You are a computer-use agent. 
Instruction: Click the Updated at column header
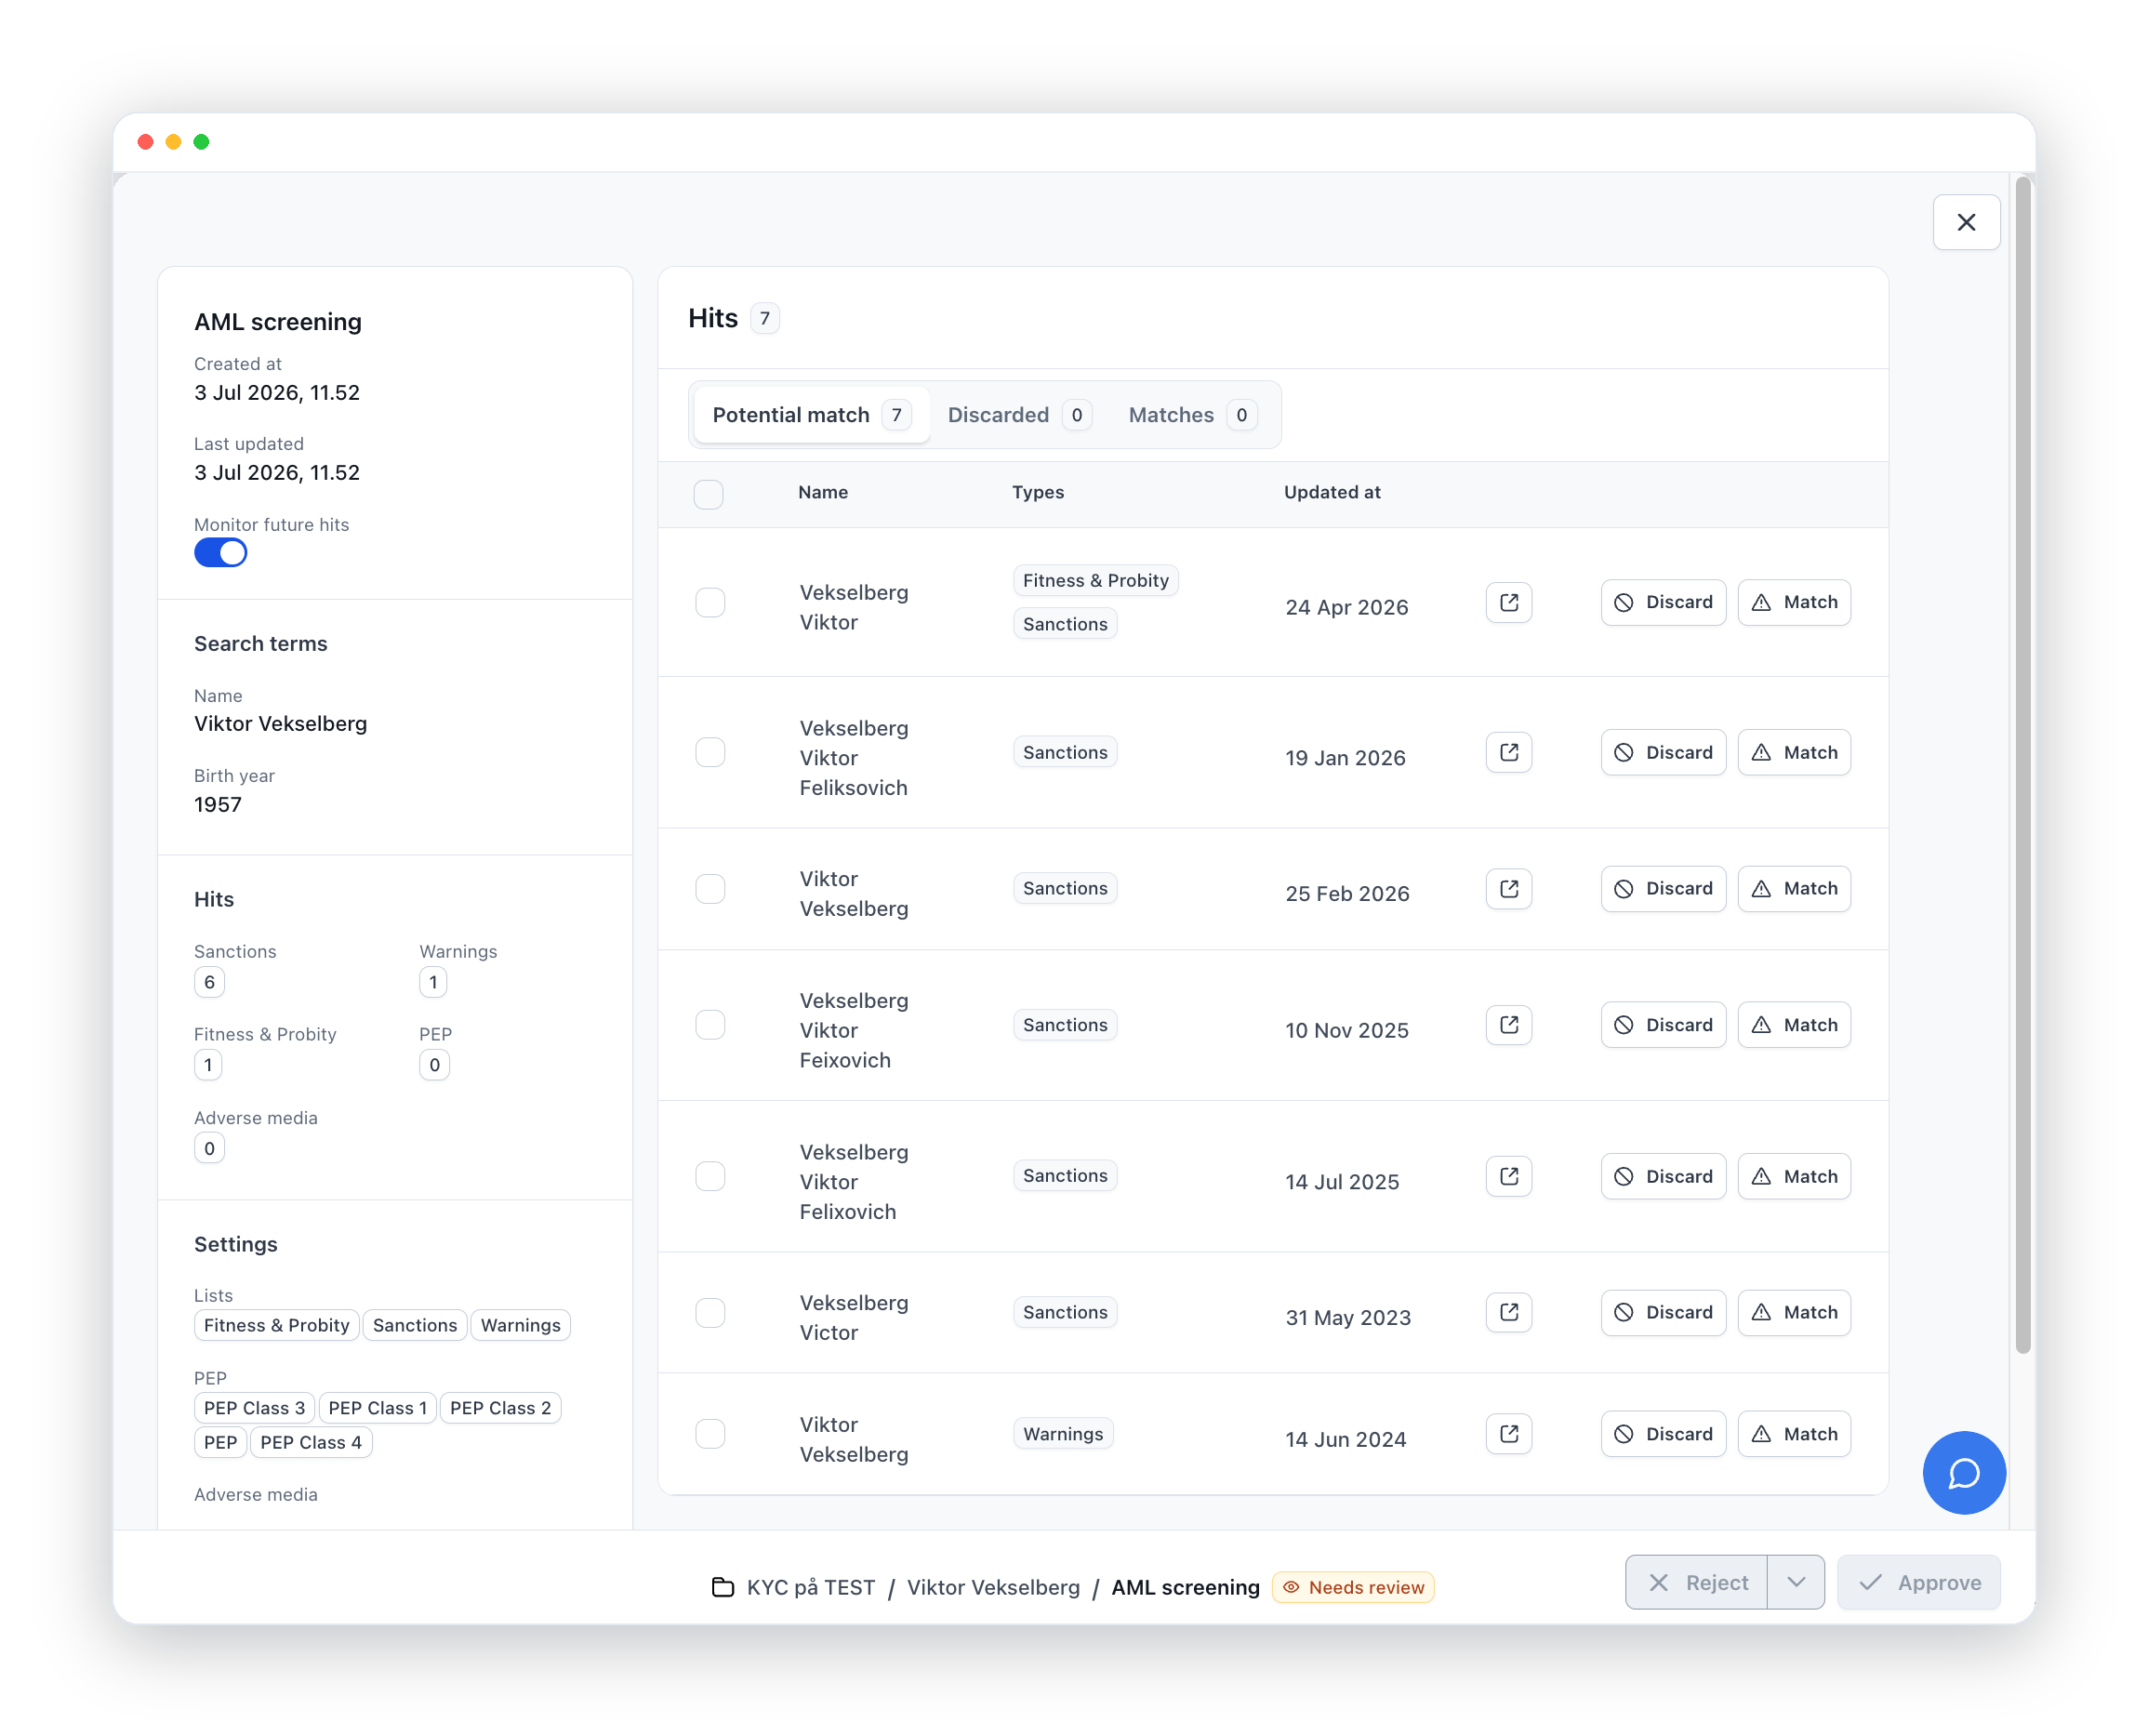tap(1331, 492)
